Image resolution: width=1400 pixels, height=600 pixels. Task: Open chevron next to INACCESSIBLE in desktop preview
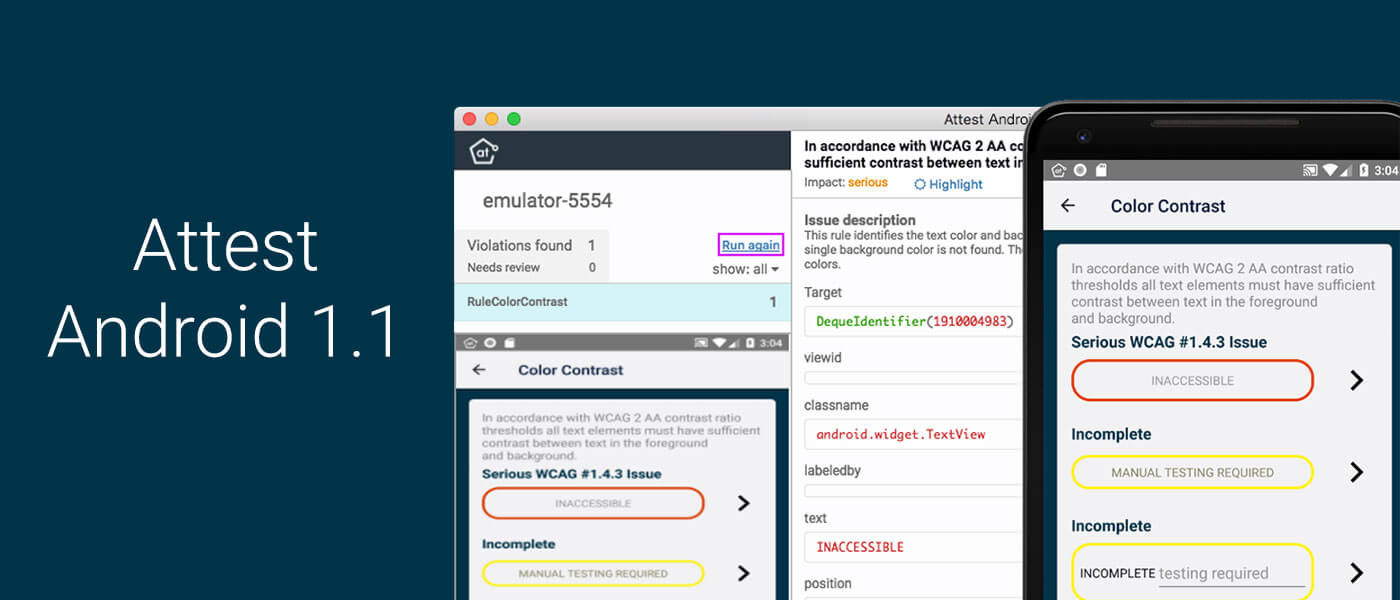pyautogui.click(x=743, y=503)
